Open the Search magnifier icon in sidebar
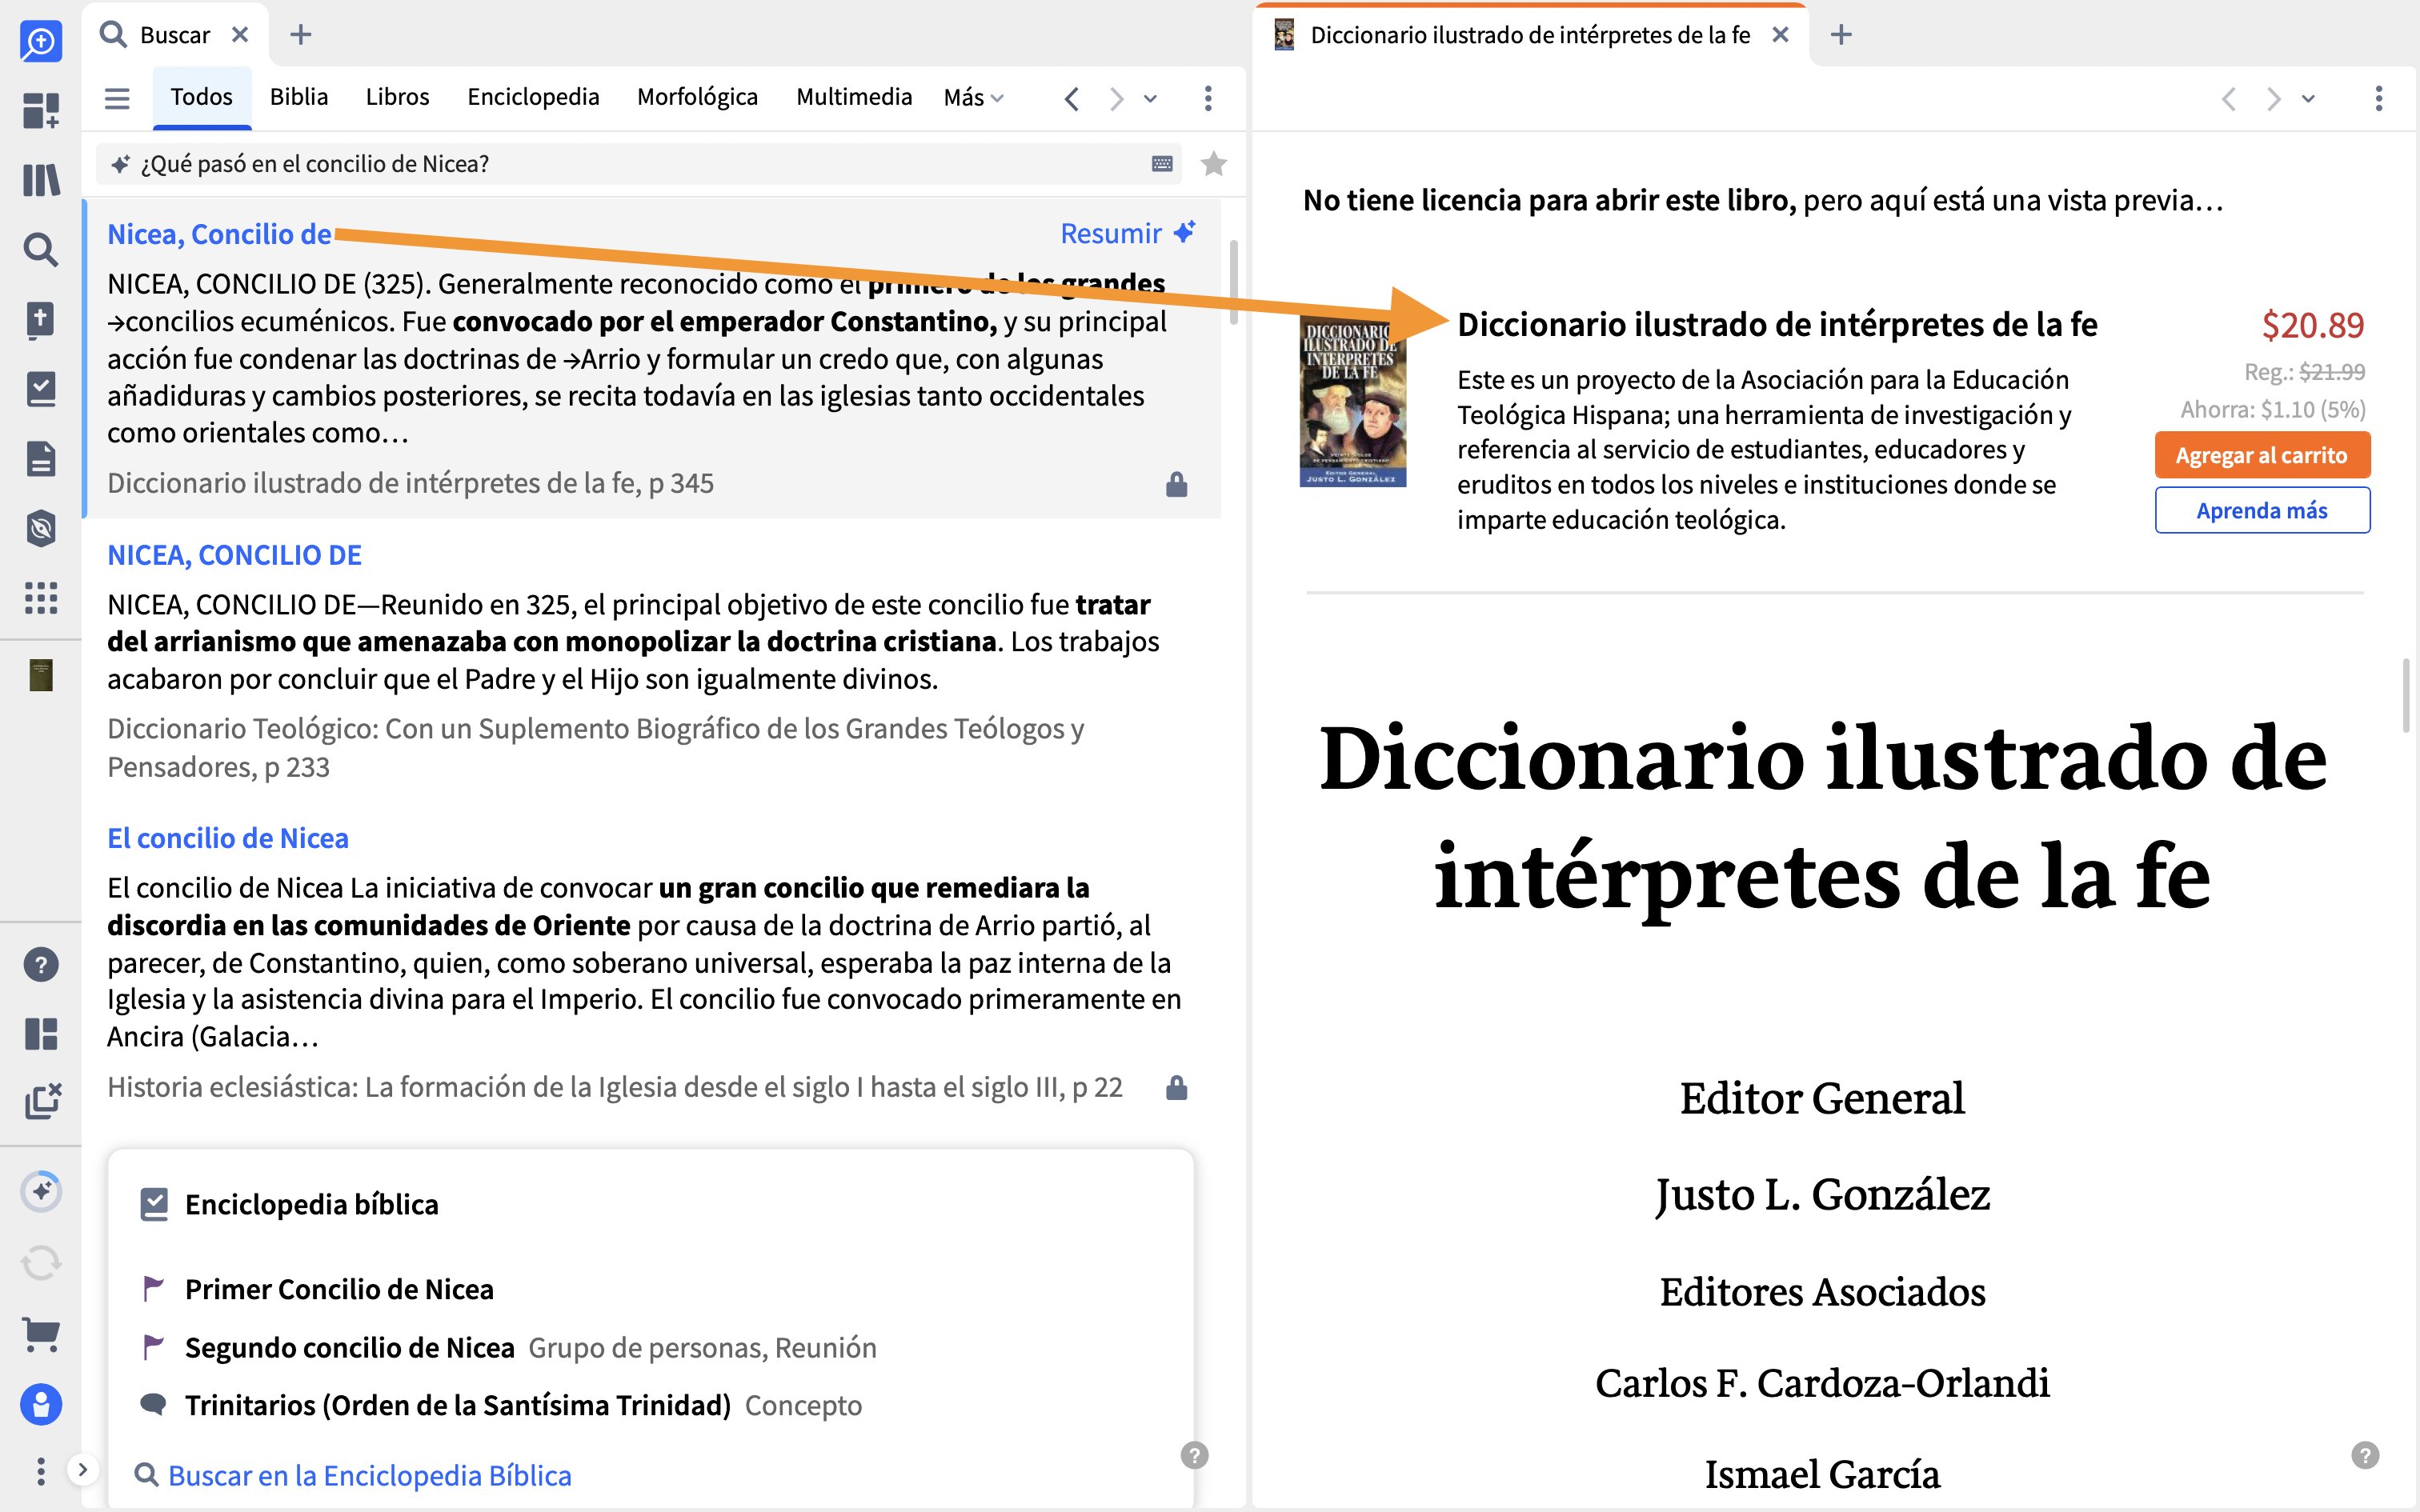This screenshot has height=1512, width=2420. [x=41, y=249]
